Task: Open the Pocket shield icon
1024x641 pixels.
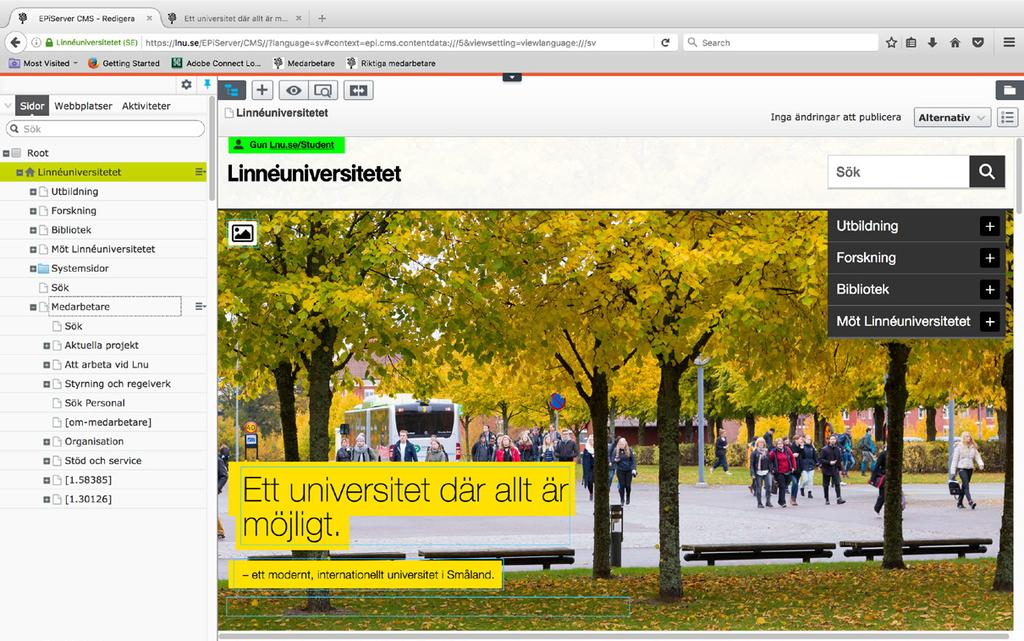Action: coord(978,42)
